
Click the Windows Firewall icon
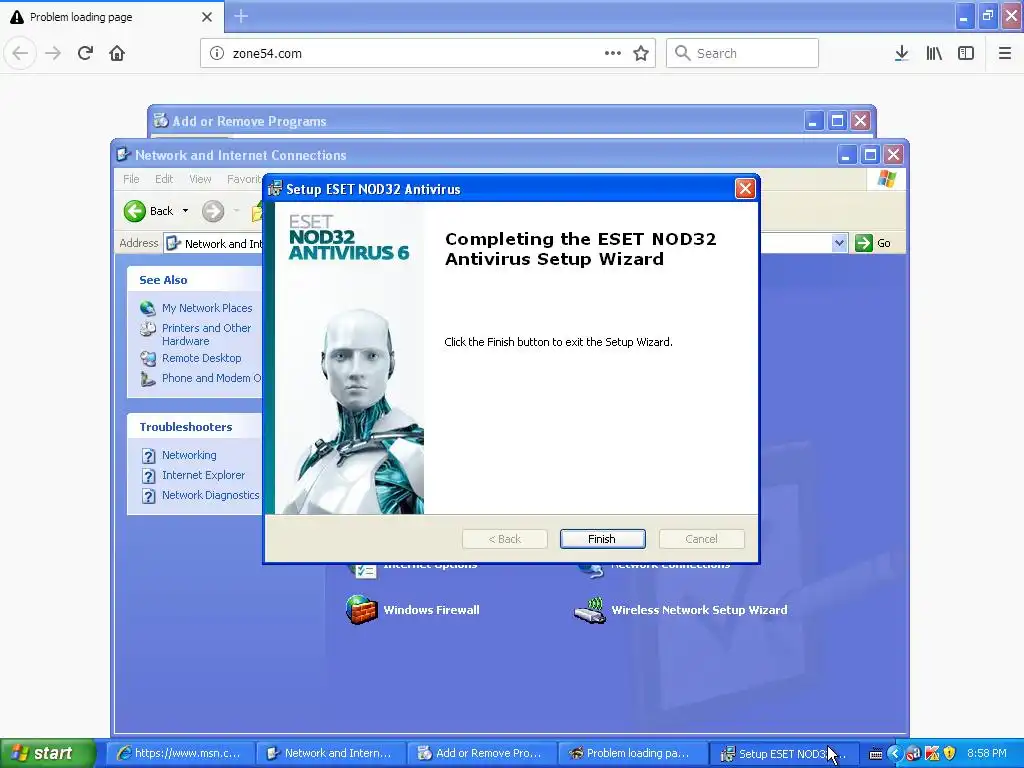pyautogui.click(x=362, y=610)
